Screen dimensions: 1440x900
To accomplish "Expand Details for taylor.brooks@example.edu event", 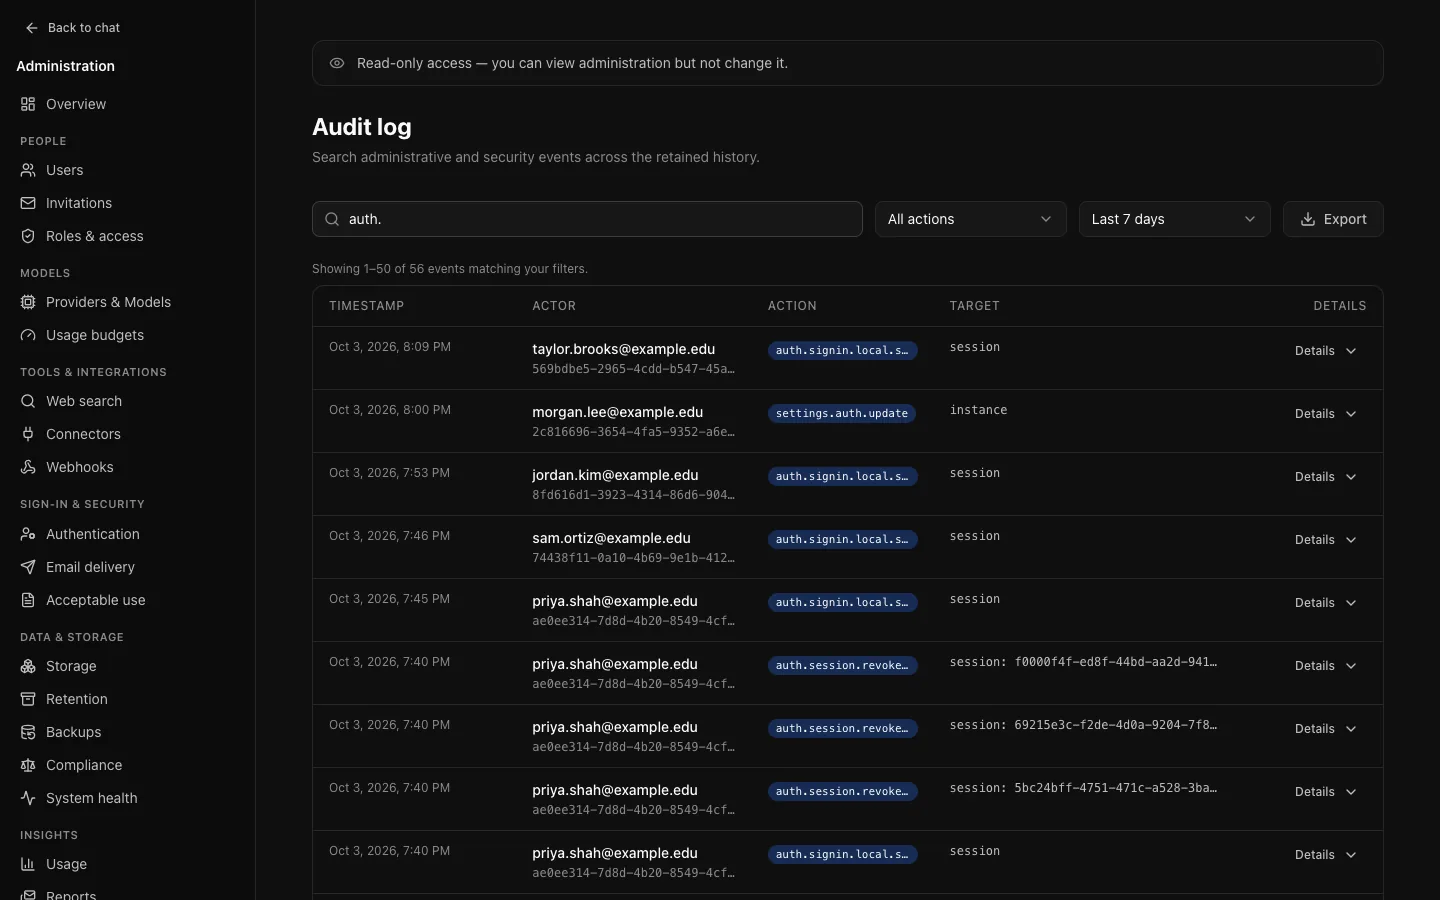I will [1325, 351].
